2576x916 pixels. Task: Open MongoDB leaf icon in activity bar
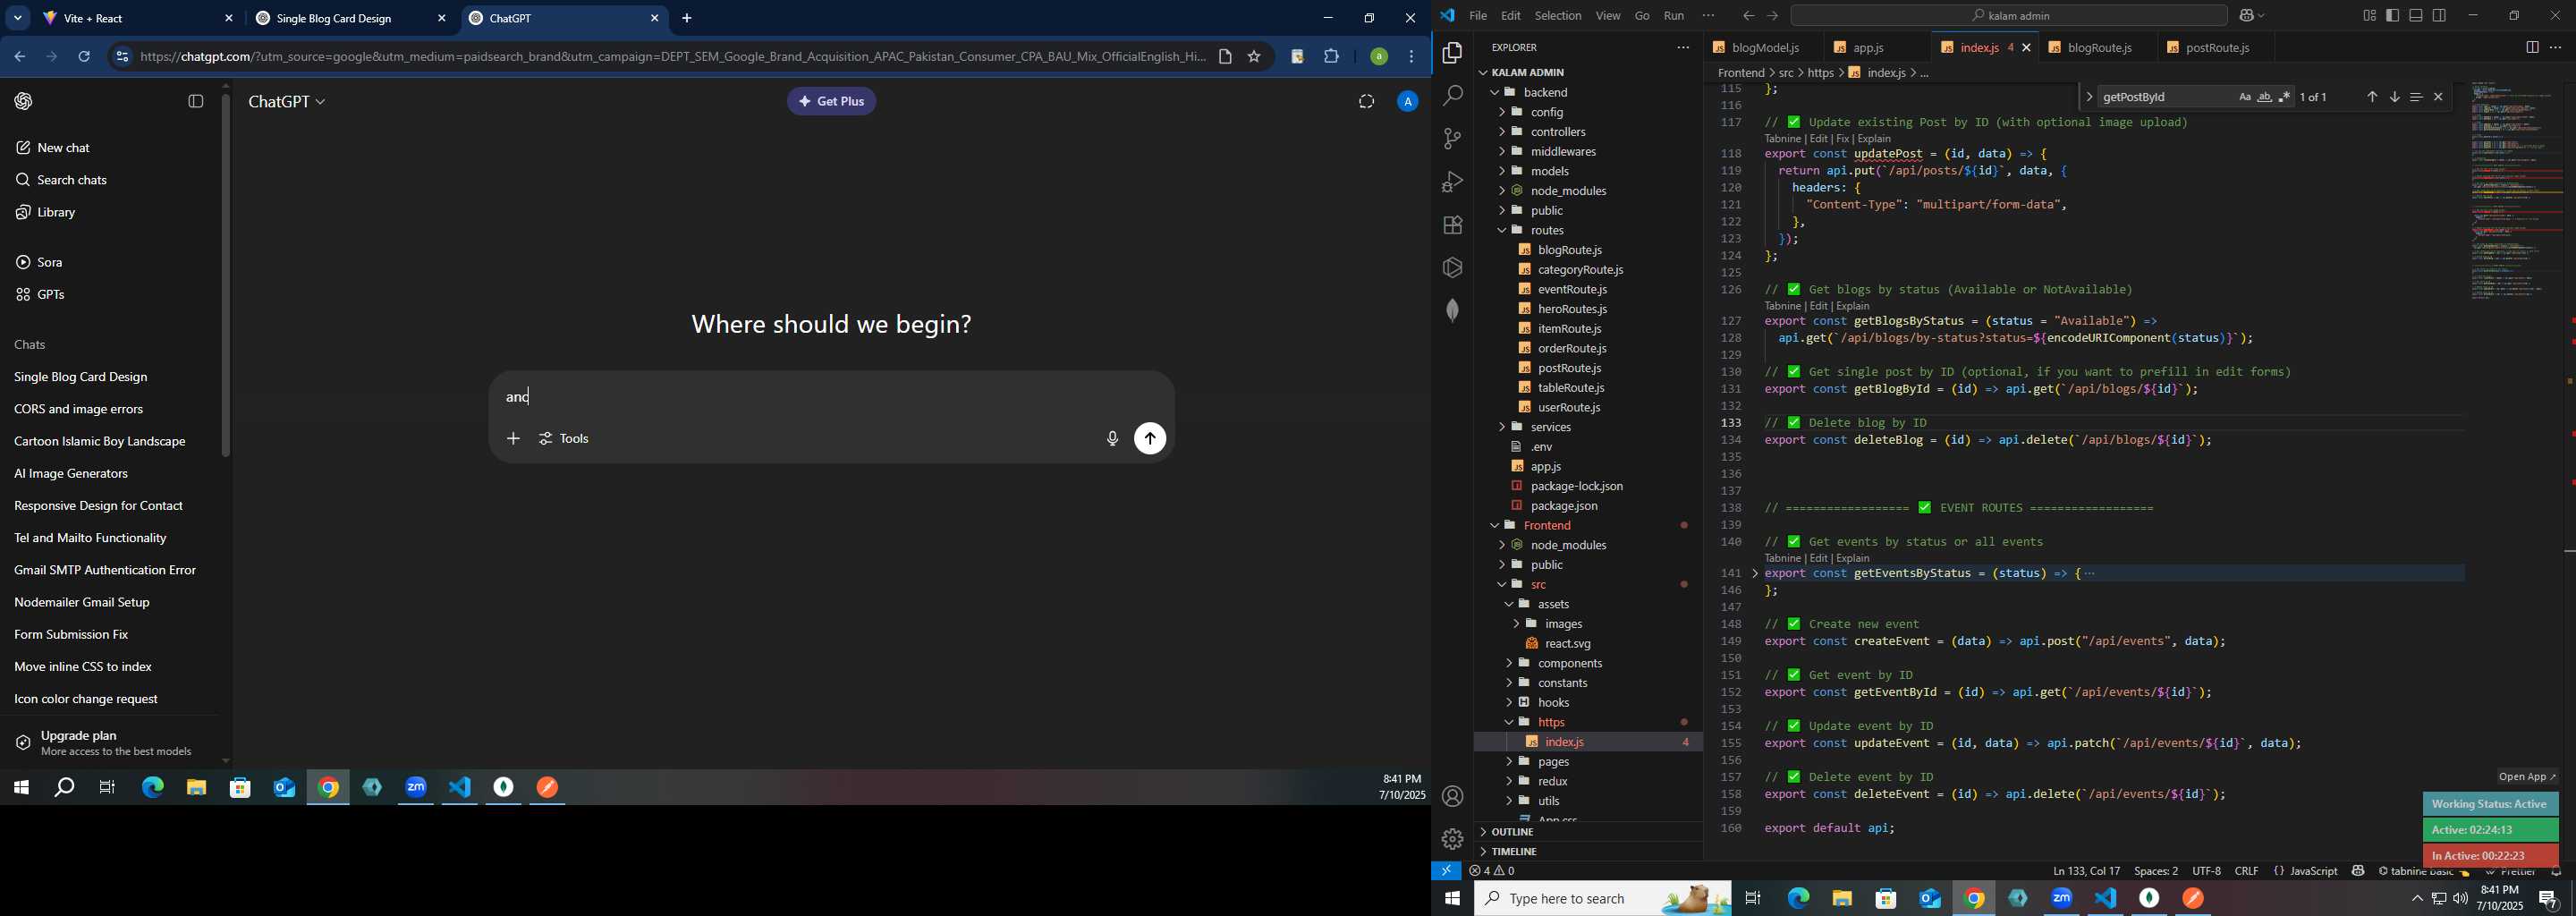tap(1452, 311)
